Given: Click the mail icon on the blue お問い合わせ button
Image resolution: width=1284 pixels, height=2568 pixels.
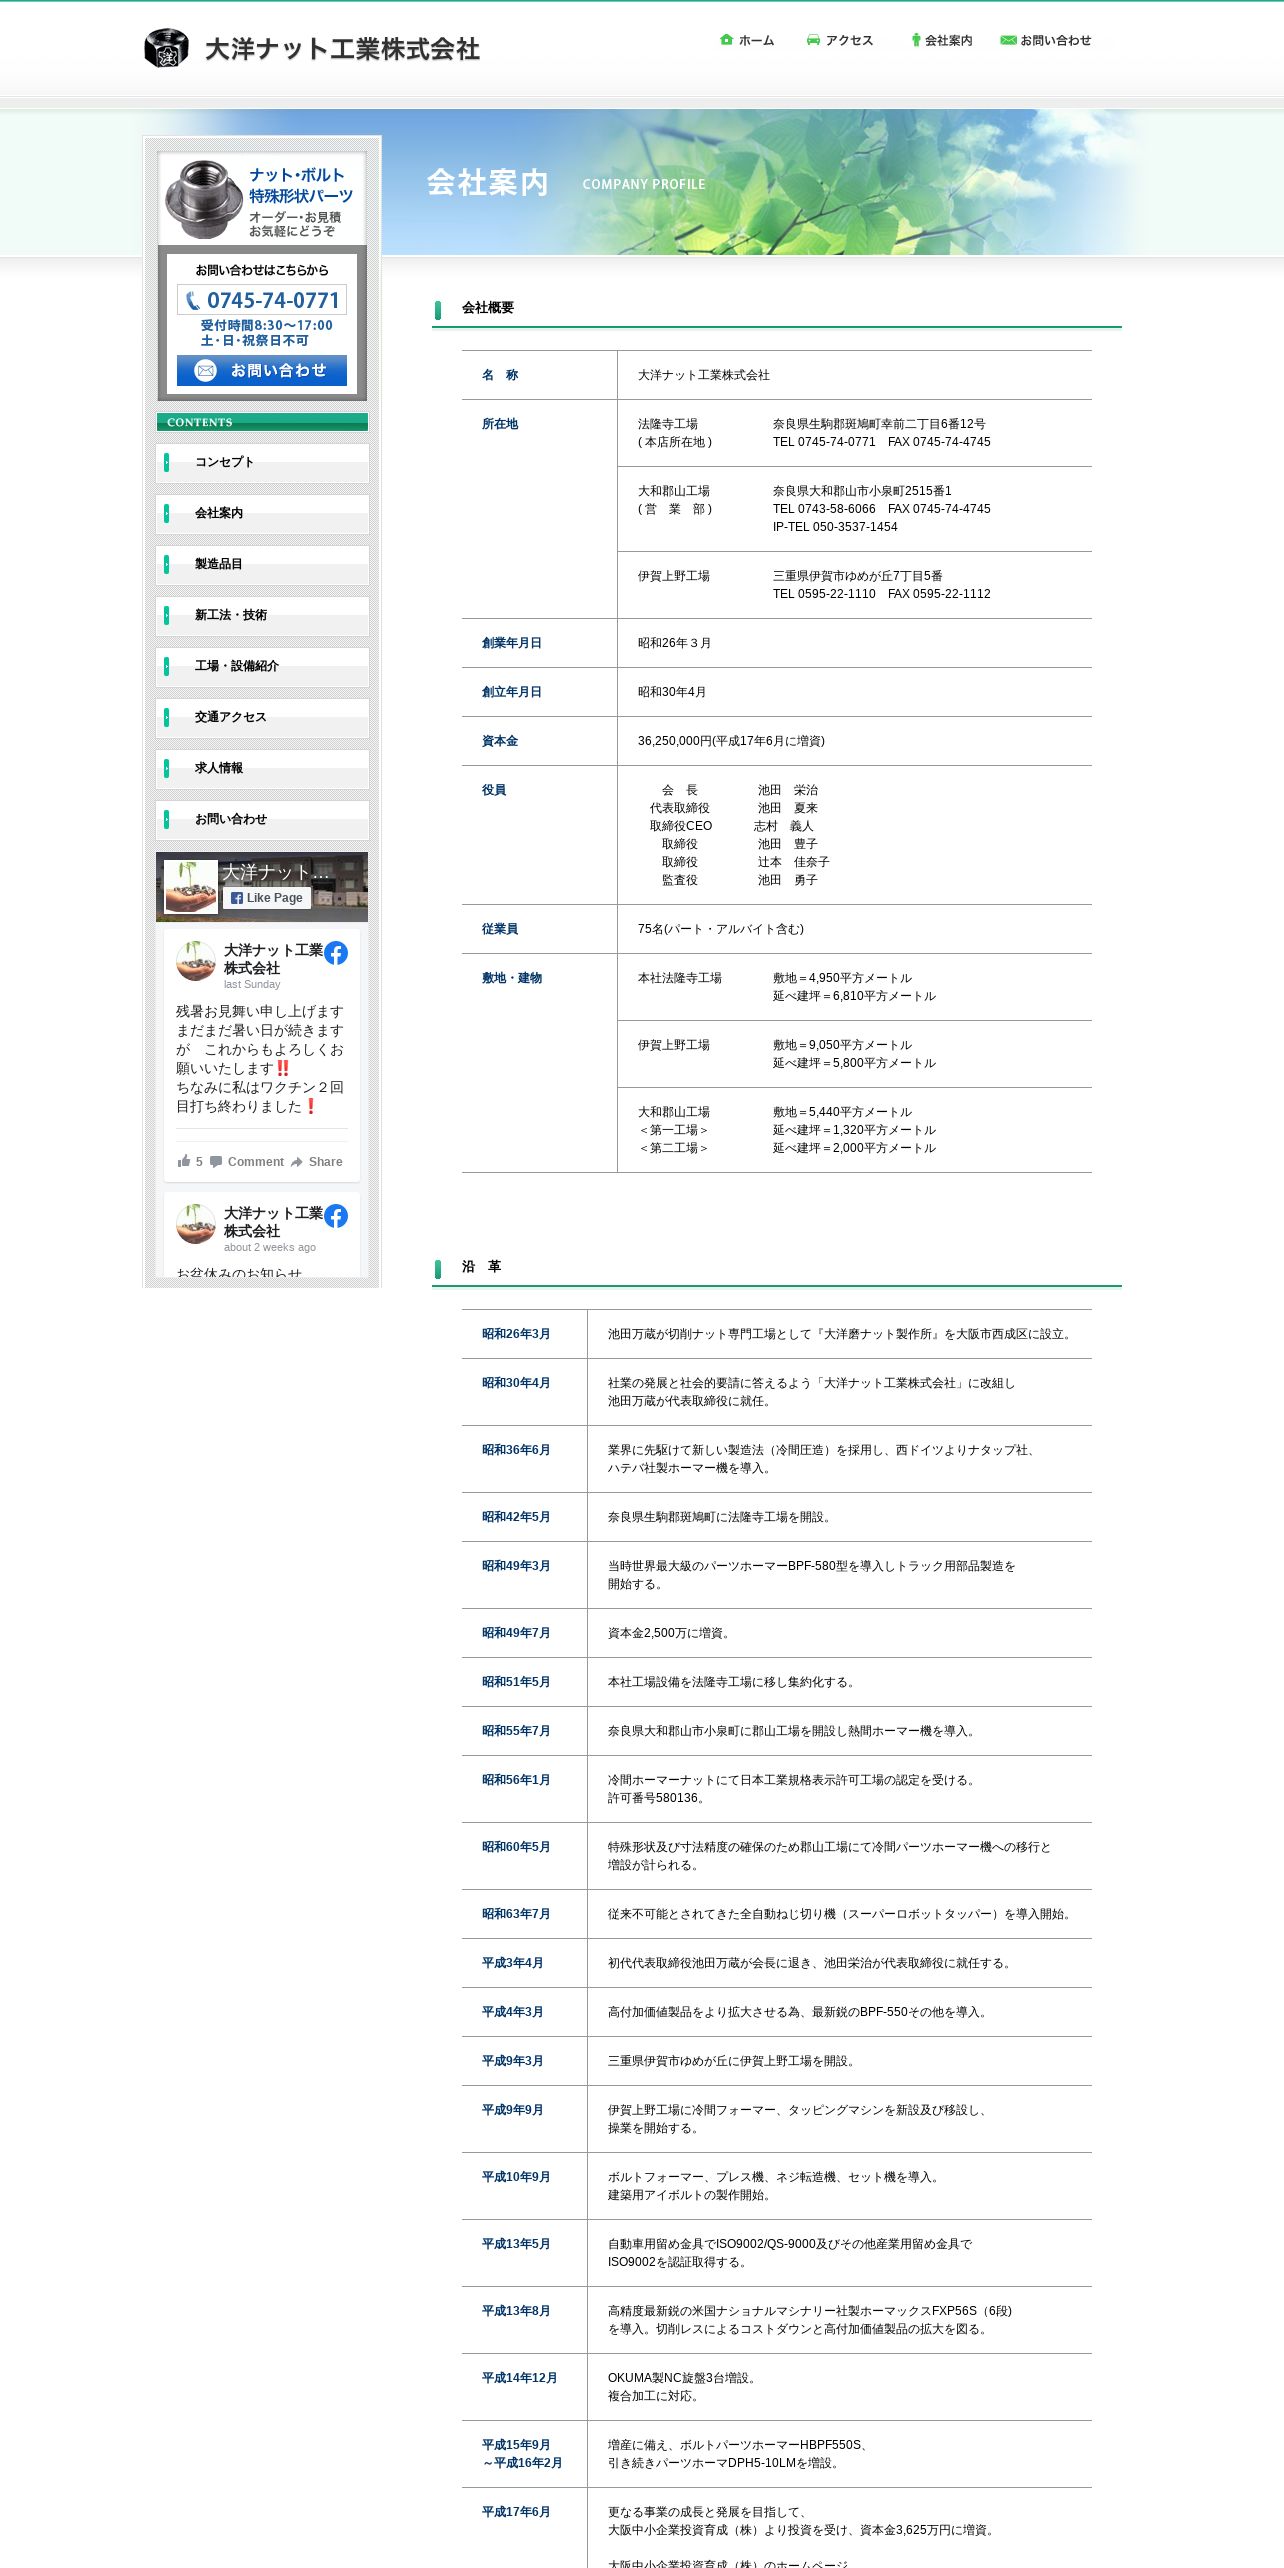Looking at the screenshot, I should coord(205,370).
